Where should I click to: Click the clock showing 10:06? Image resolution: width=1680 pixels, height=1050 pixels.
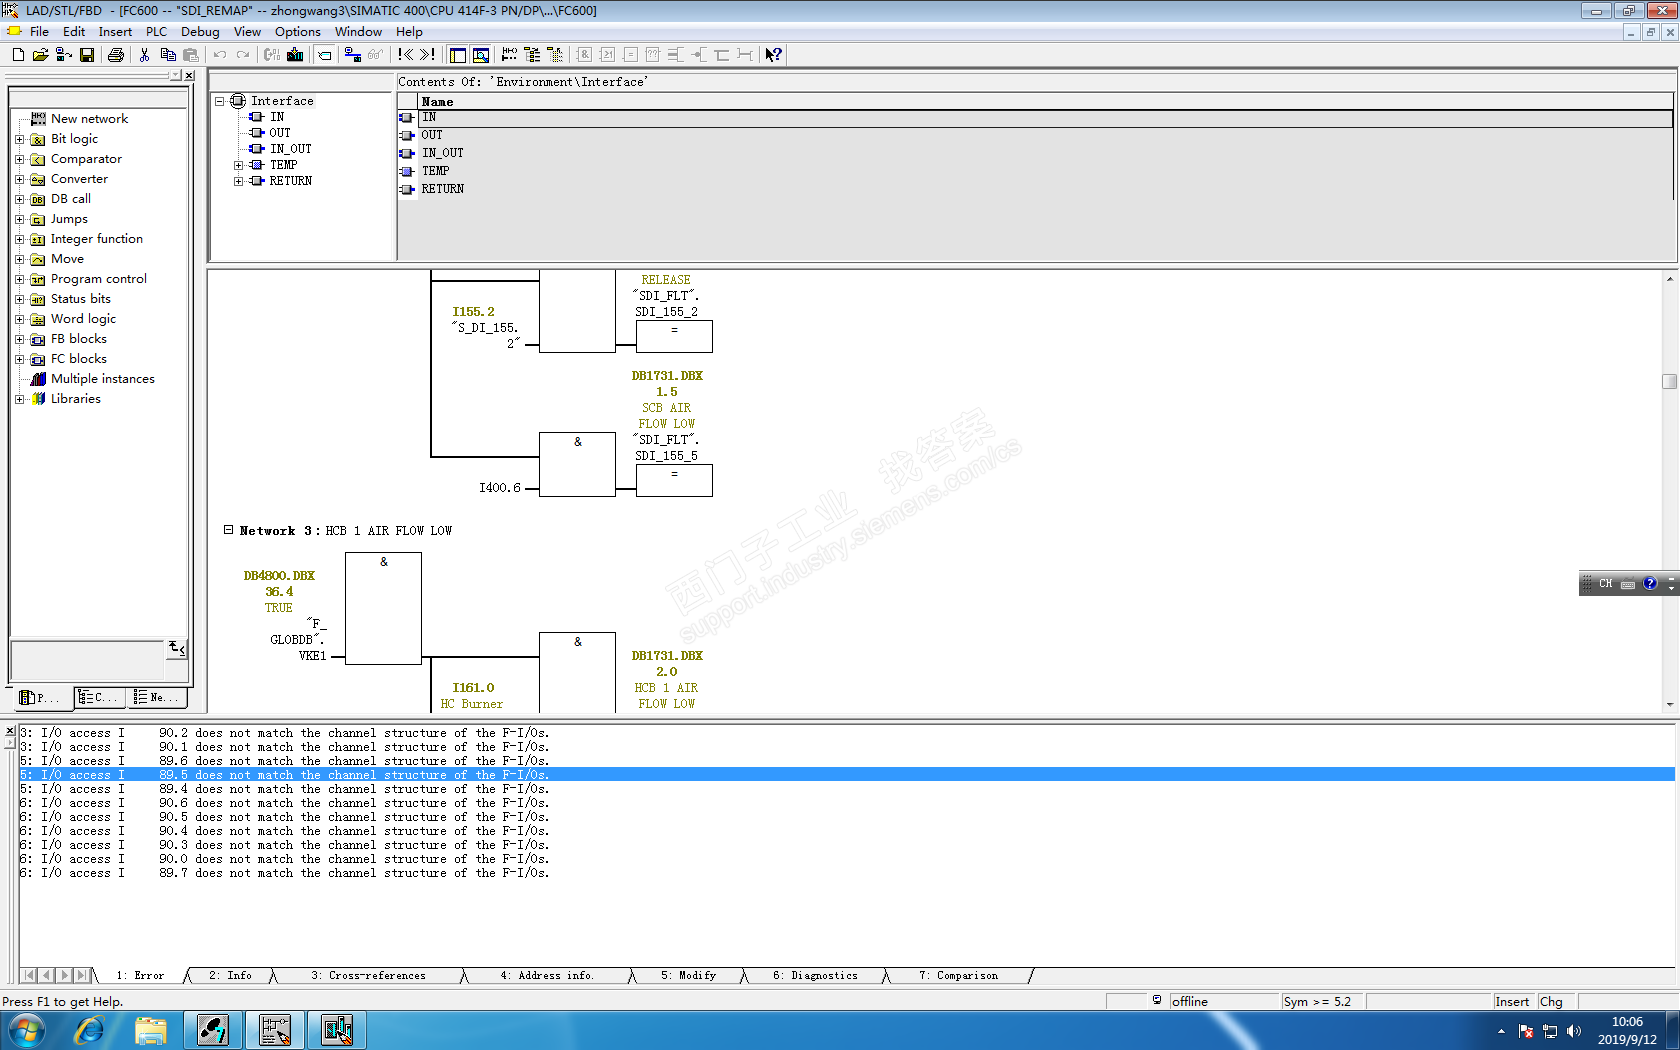(1627, 1022)
